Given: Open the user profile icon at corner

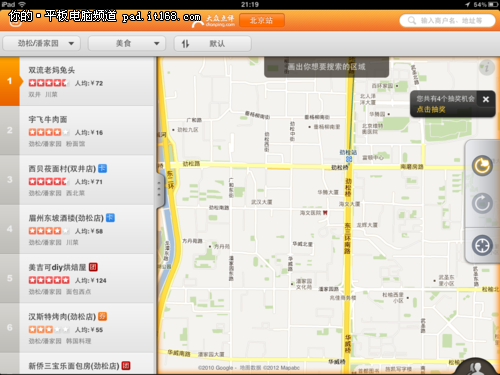Looking at the screenshot, I should (x=477, y=368).
